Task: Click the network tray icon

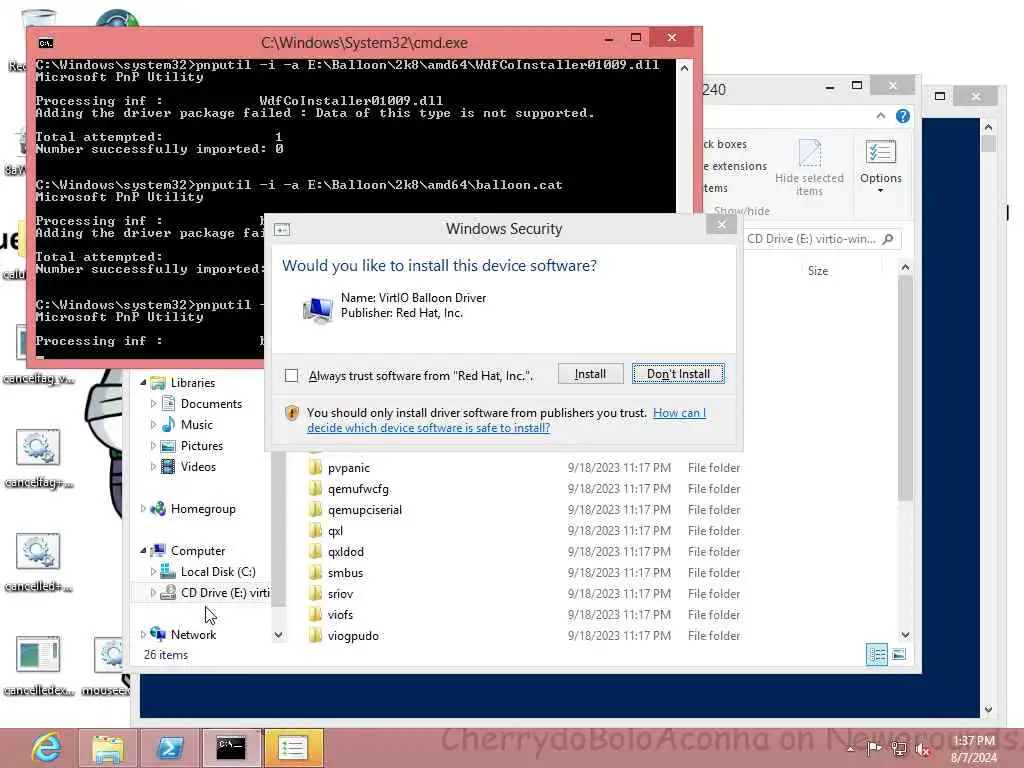Action: 899,750
